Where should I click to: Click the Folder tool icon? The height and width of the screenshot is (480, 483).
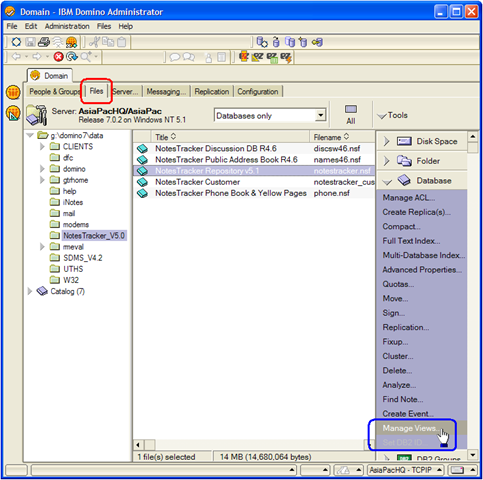tap(404, 161)
